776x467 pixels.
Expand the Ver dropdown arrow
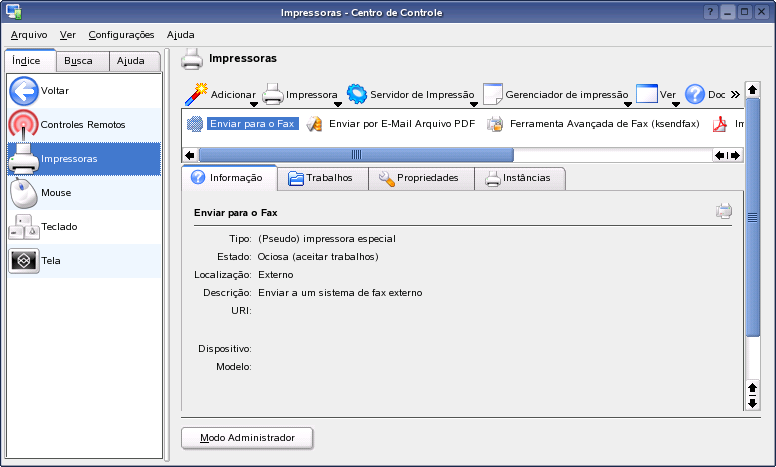click(x=676, y=104)
